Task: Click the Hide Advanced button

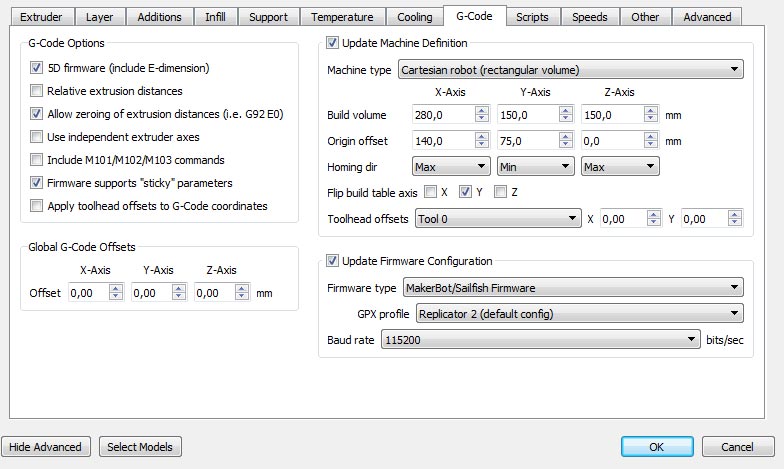Action: [46, 446]
